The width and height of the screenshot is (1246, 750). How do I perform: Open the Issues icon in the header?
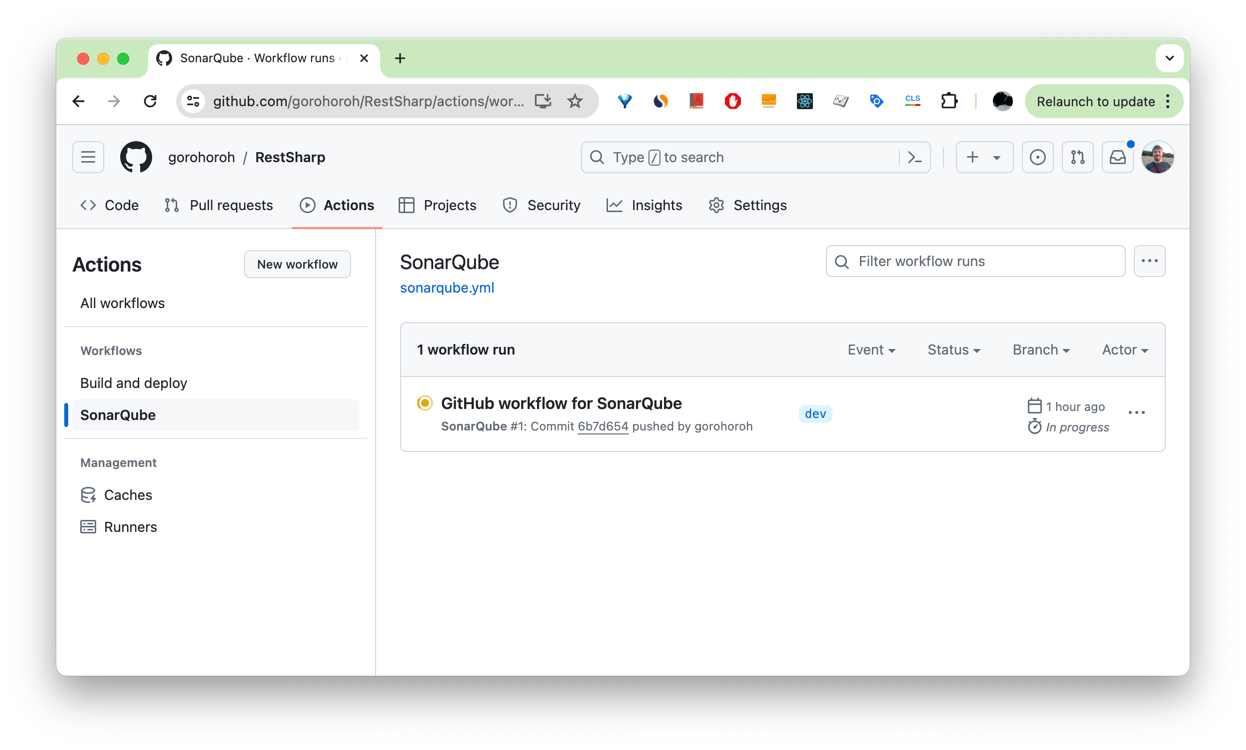point(1037,157)
